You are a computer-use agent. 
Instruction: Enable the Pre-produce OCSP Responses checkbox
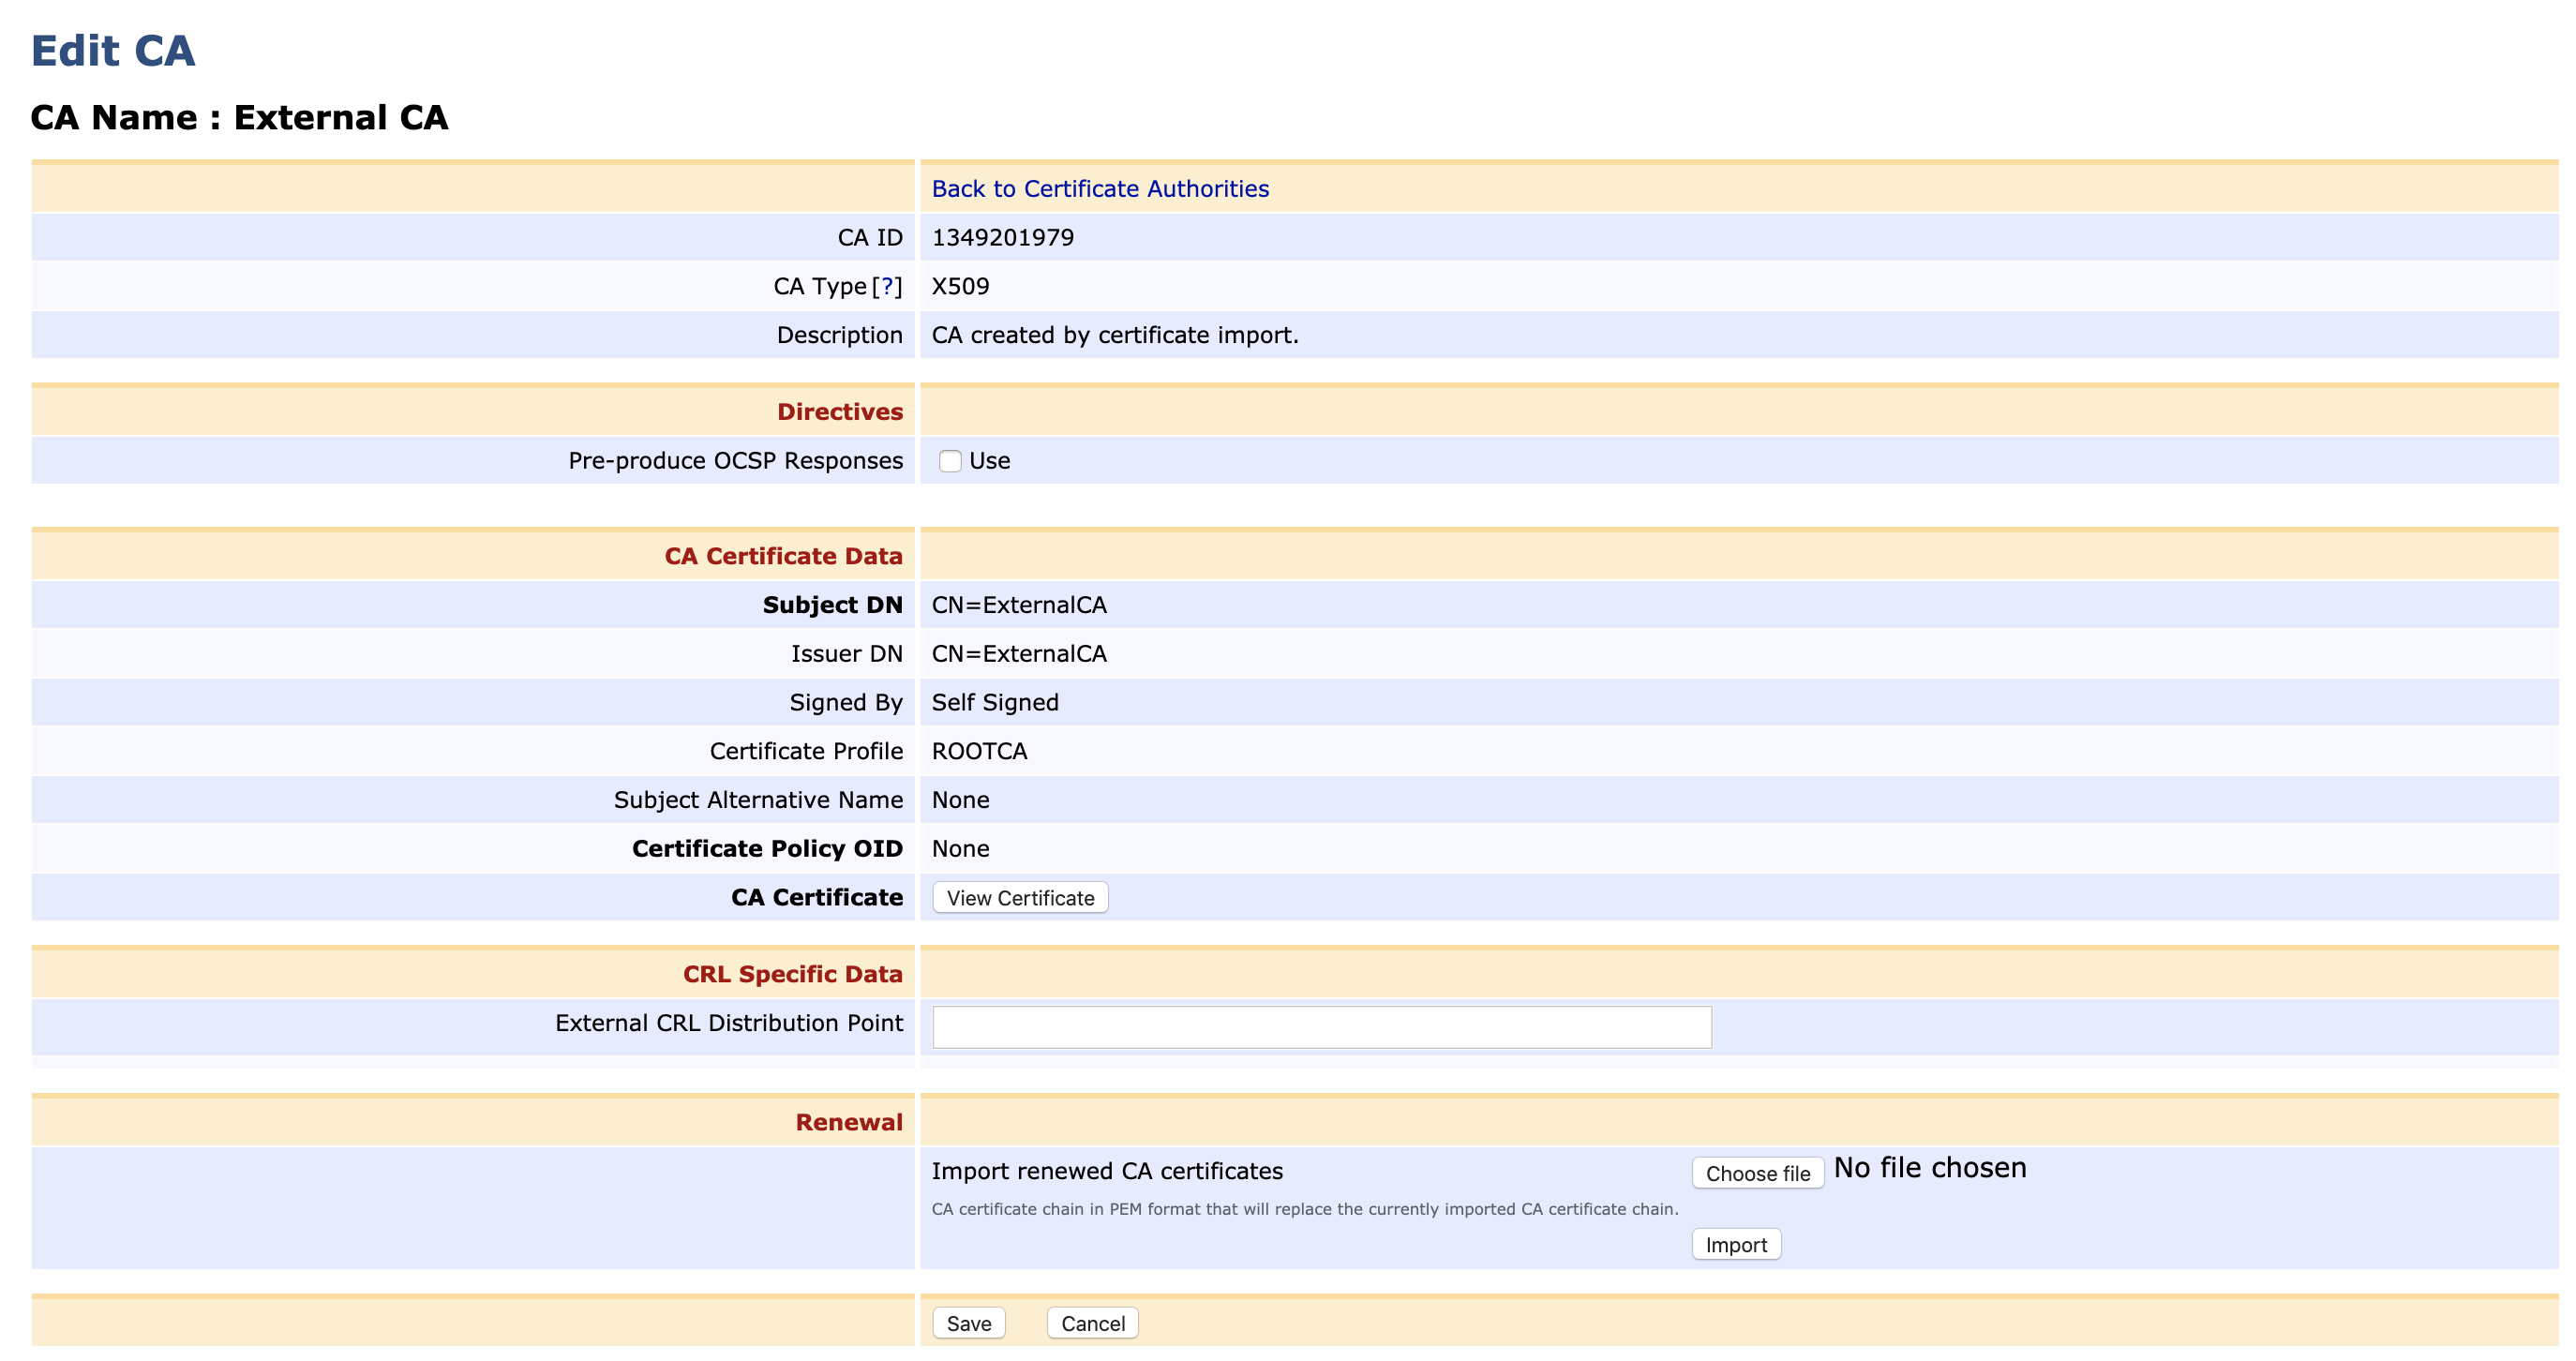[x=949, y=461]
